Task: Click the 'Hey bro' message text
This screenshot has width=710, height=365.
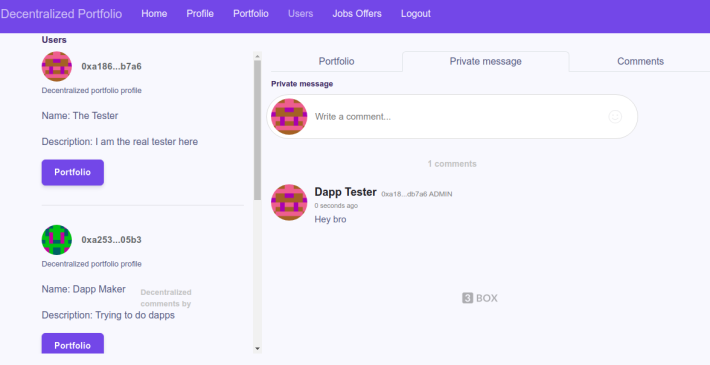Action: click(331, 219)
